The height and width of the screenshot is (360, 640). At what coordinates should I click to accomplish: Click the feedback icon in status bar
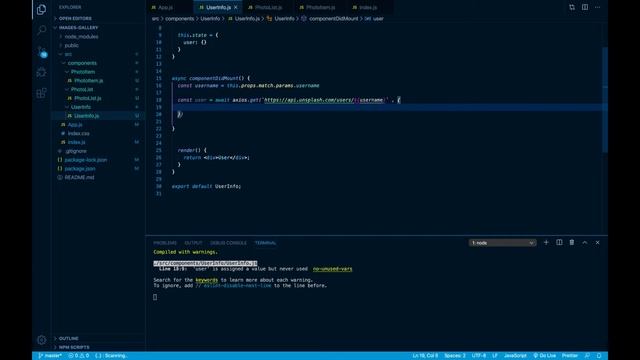587,356
